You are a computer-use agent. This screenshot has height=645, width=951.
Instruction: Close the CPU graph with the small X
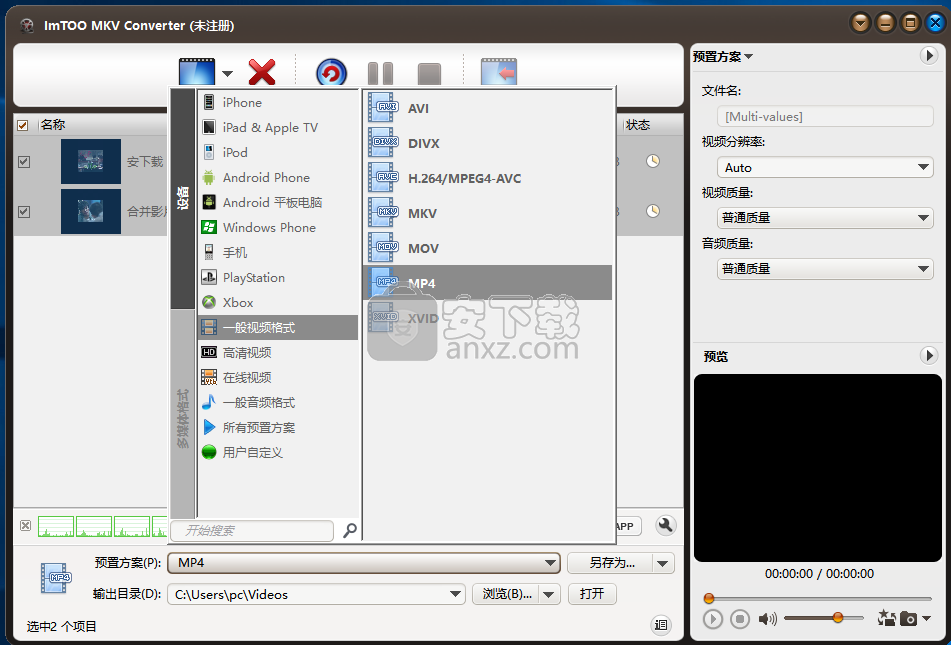coord(25,525)
